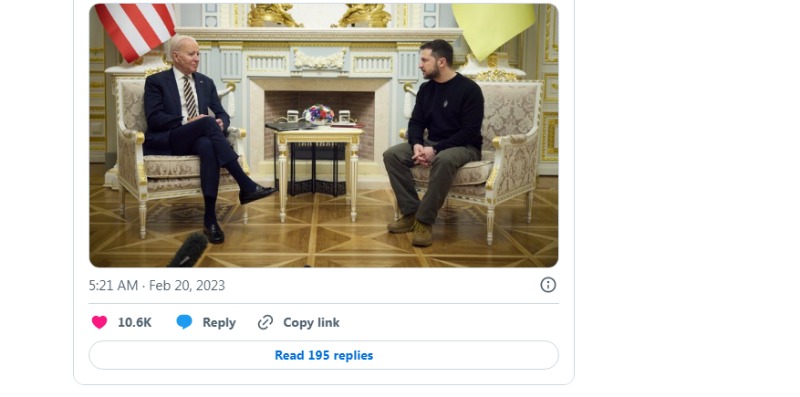Click the blue speech bubble reply icon

(x=184, y=322)
